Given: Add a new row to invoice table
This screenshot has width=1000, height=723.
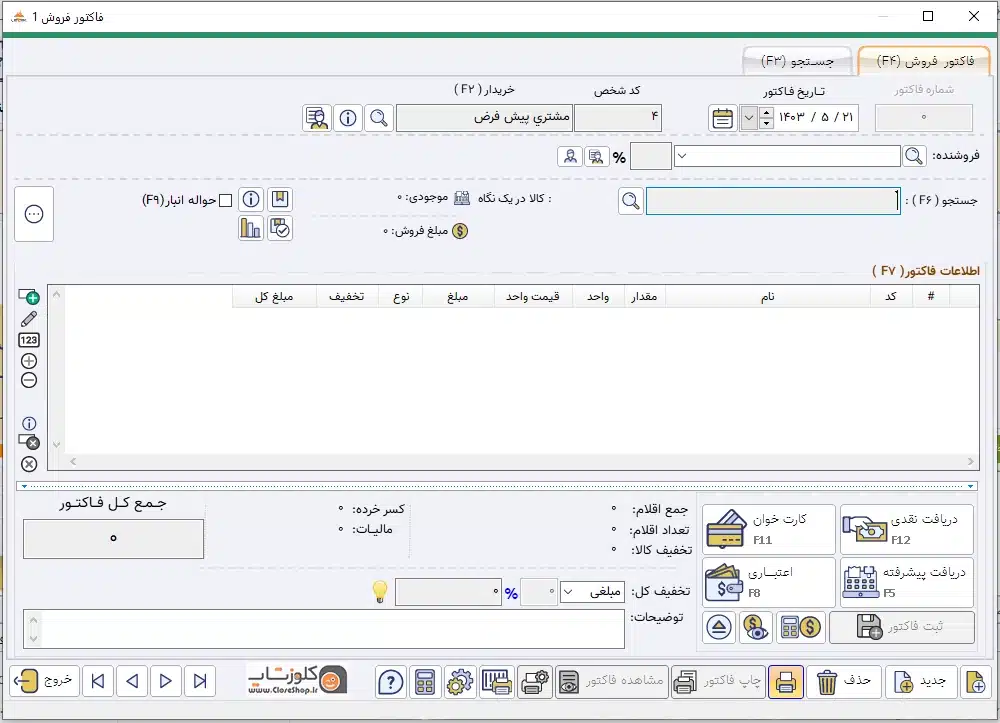Looking at the screenshot, I should [29, 296].
